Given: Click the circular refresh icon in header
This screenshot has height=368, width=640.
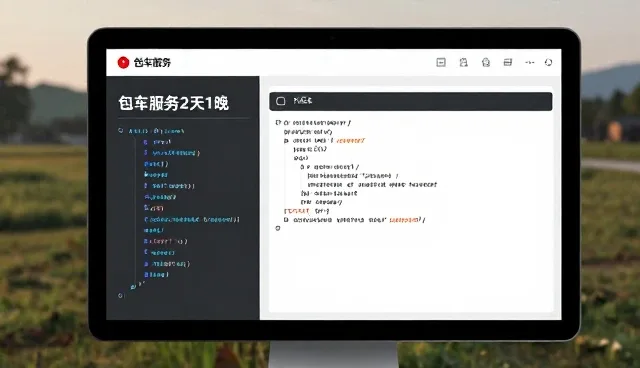Looking at the screenshot, I should click(549, 62).
